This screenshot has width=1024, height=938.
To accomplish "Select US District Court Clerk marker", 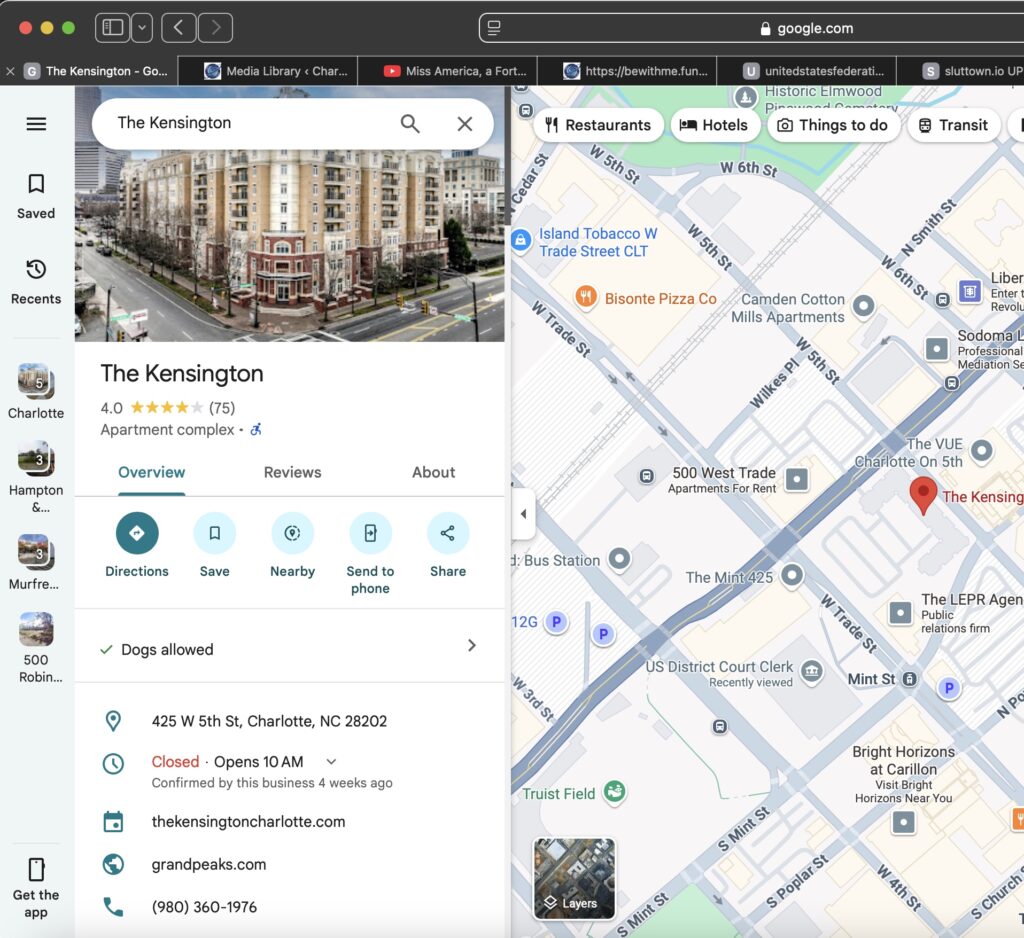I will (812, 671).
